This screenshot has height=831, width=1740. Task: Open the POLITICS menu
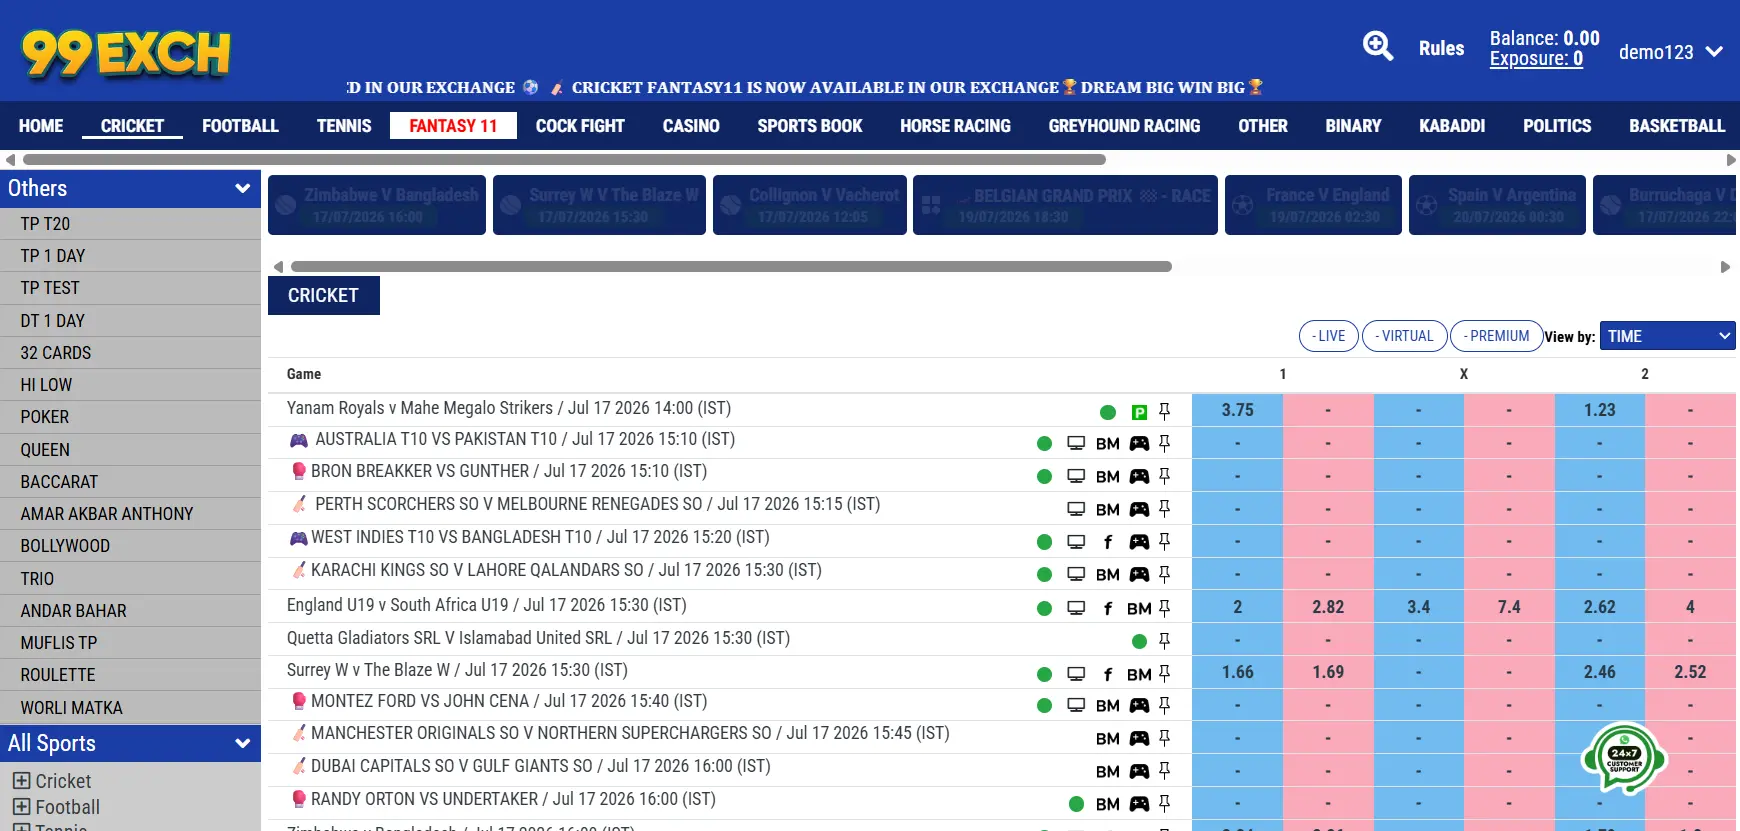click(x=1557, y=126)
